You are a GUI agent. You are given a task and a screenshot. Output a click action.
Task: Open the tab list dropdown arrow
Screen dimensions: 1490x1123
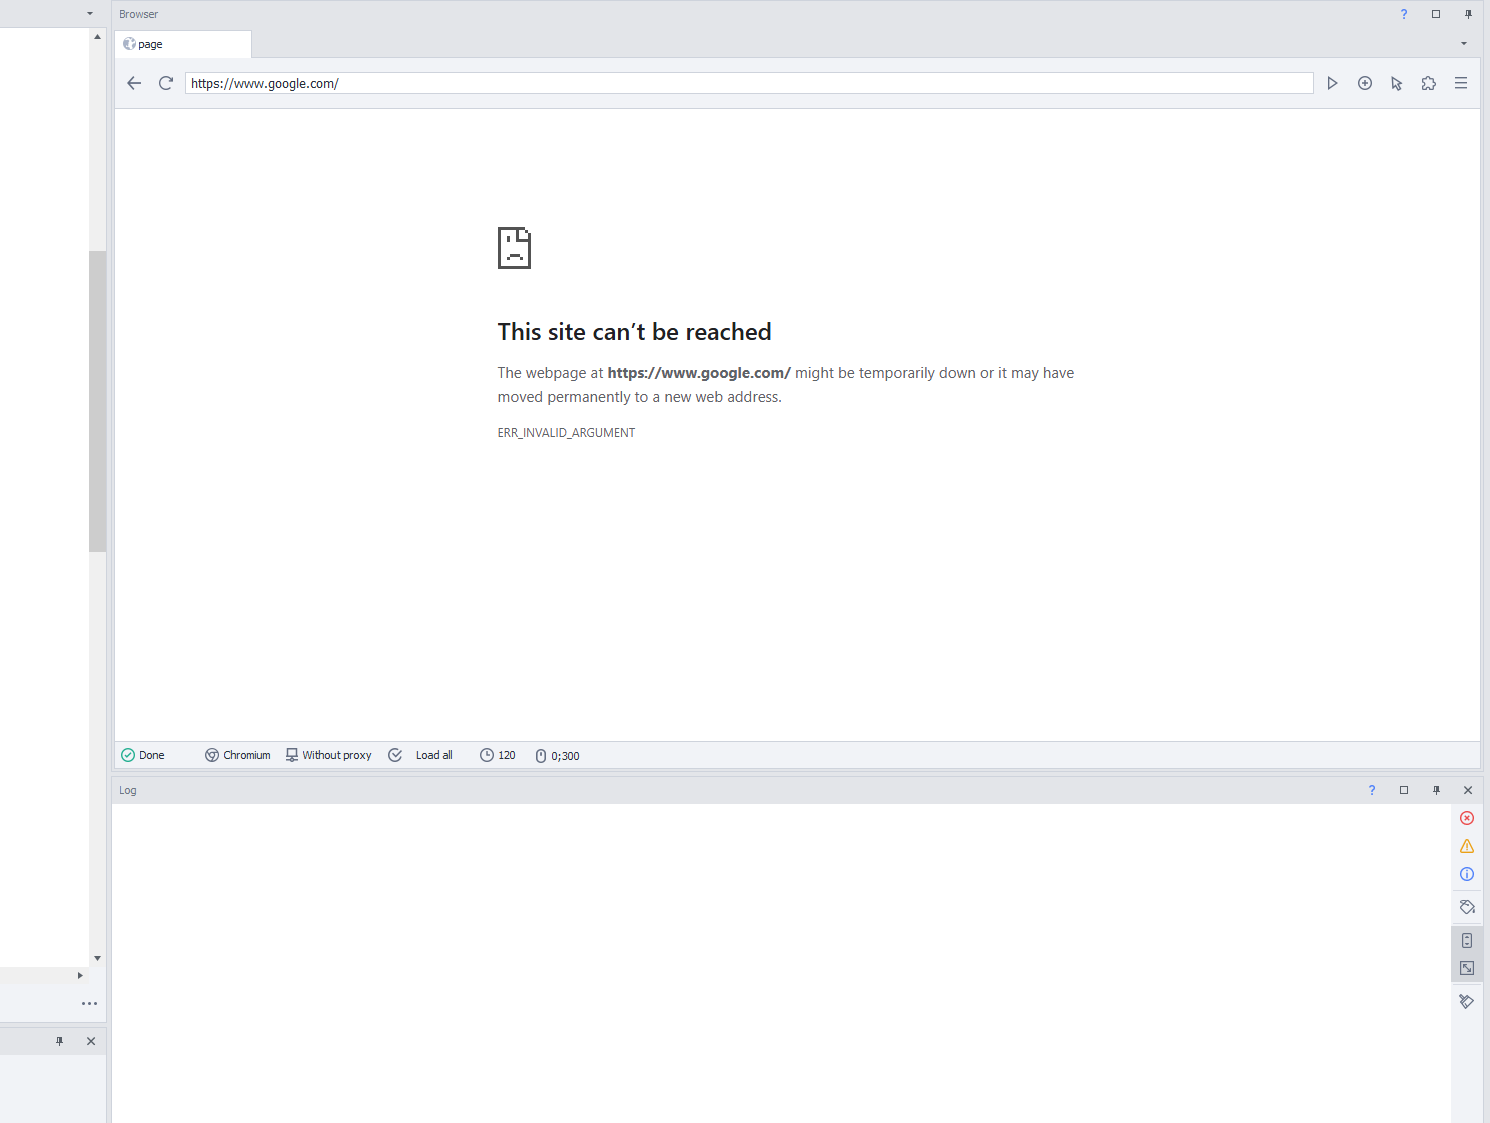click(x=1464, y=44)
